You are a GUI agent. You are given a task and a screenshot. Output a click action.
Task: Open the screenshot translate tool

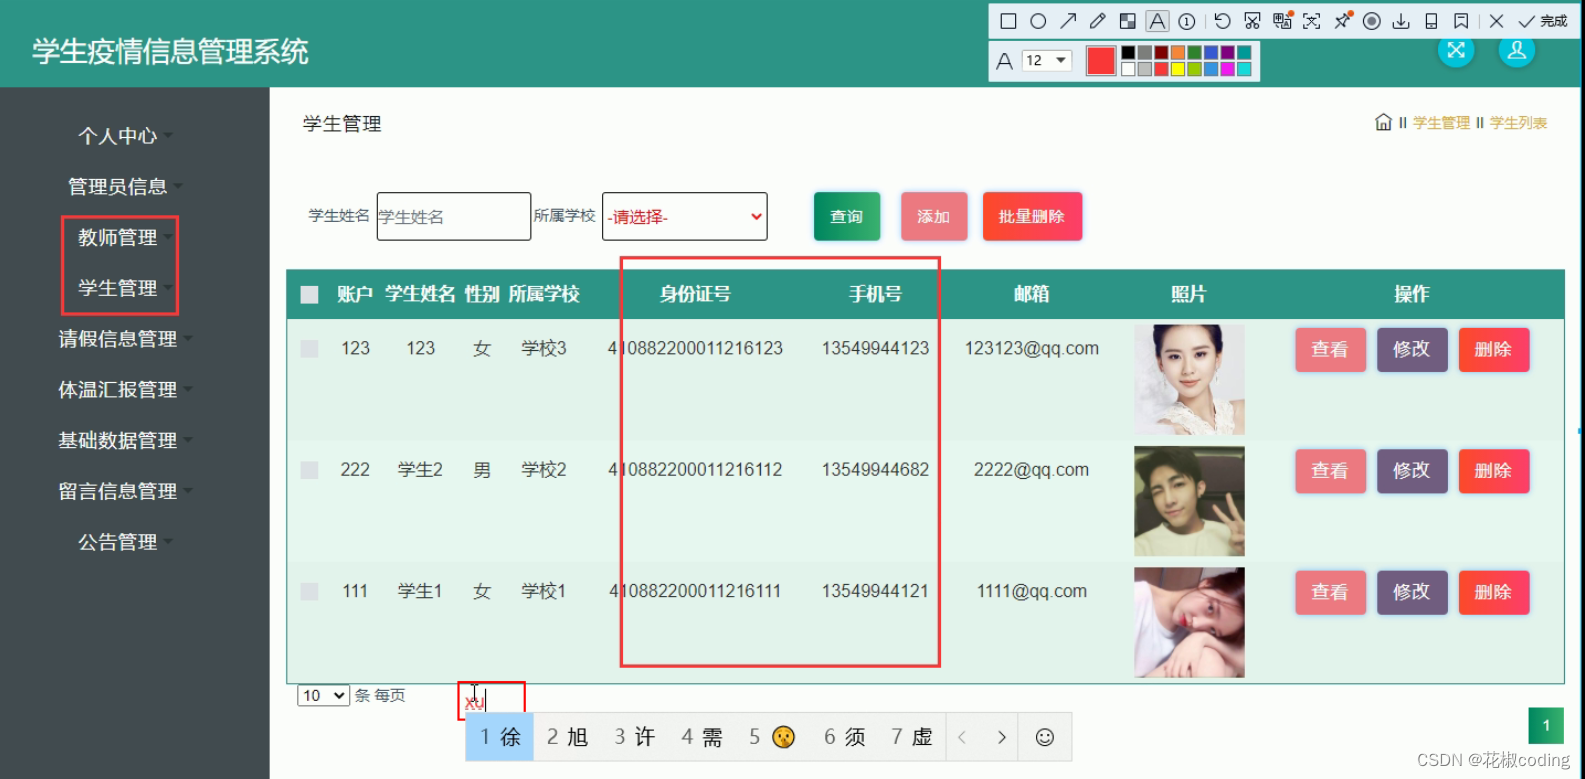coord(1282,20)
